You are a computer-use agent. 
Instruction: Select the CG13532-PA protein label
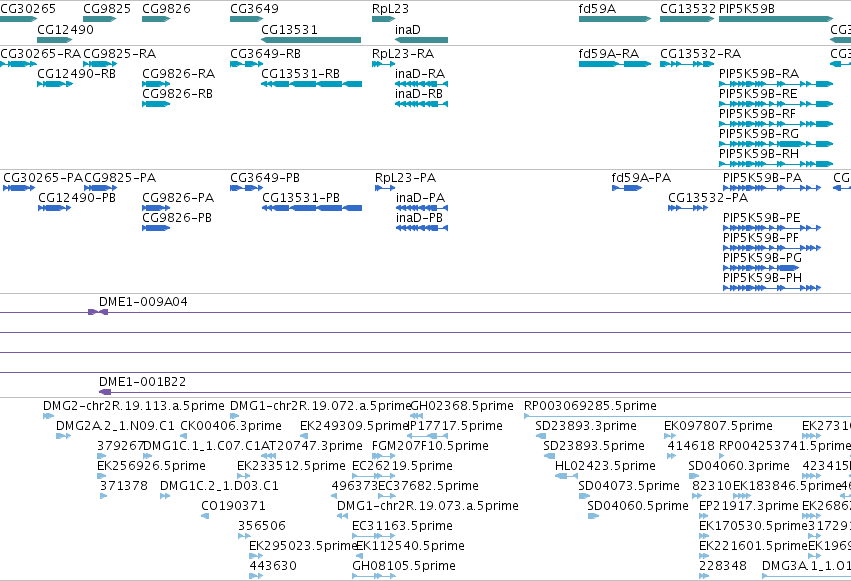tap(708, 197)
